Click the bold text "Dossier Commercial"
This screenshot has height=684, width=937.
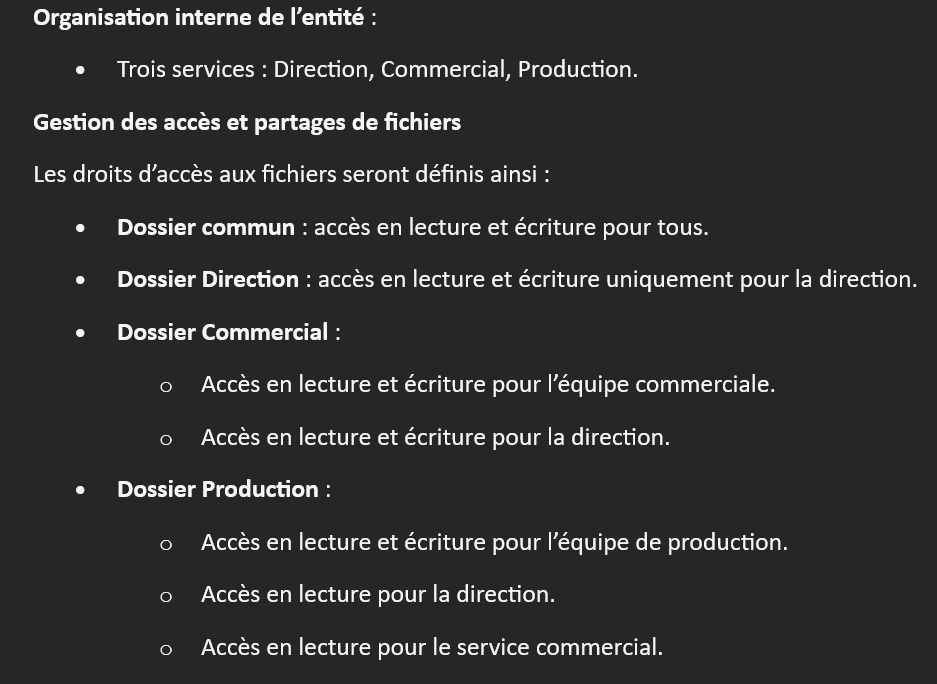pyautogui.click(x=222, y=332)
